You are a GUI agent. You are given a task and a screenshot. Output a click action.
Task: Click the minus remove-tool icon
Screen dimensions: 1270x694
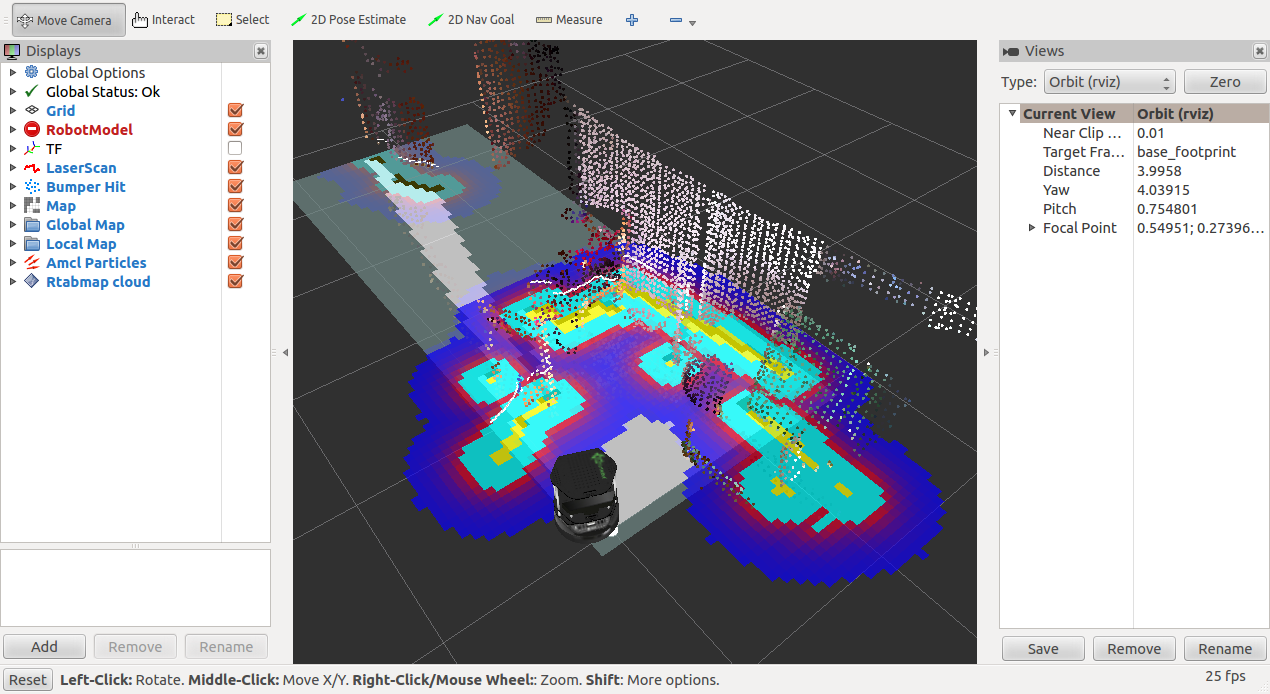pos(676,20)
